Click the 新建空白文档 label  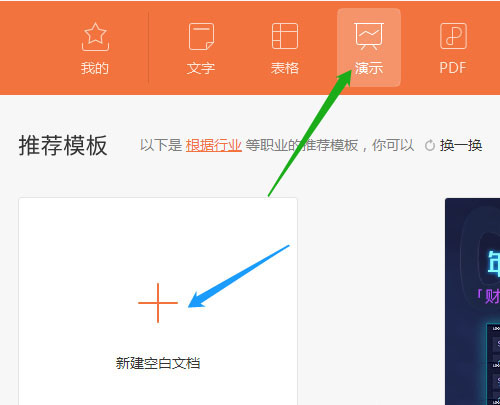[158, 363]
